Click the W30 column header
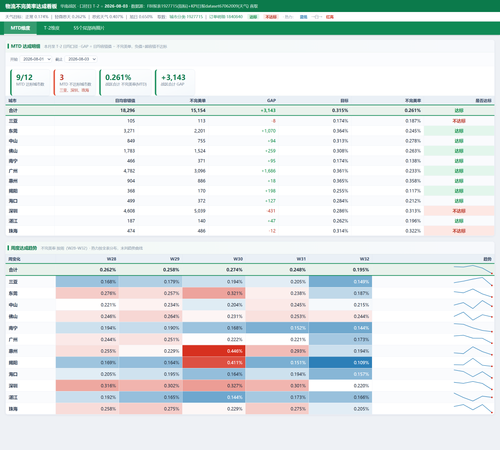The width and height of the screenshot is (500, 450). pyautogui.click(x=238, y=259)
